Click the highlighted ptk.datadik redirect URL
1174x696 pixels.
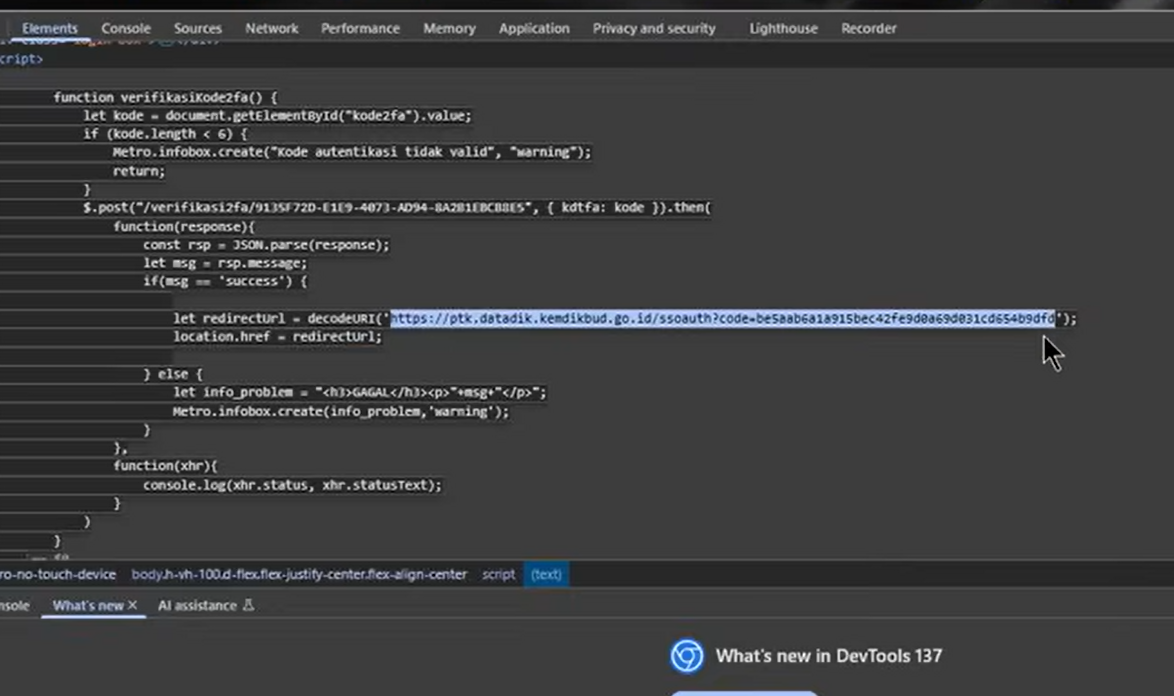(x=722, y=318)
